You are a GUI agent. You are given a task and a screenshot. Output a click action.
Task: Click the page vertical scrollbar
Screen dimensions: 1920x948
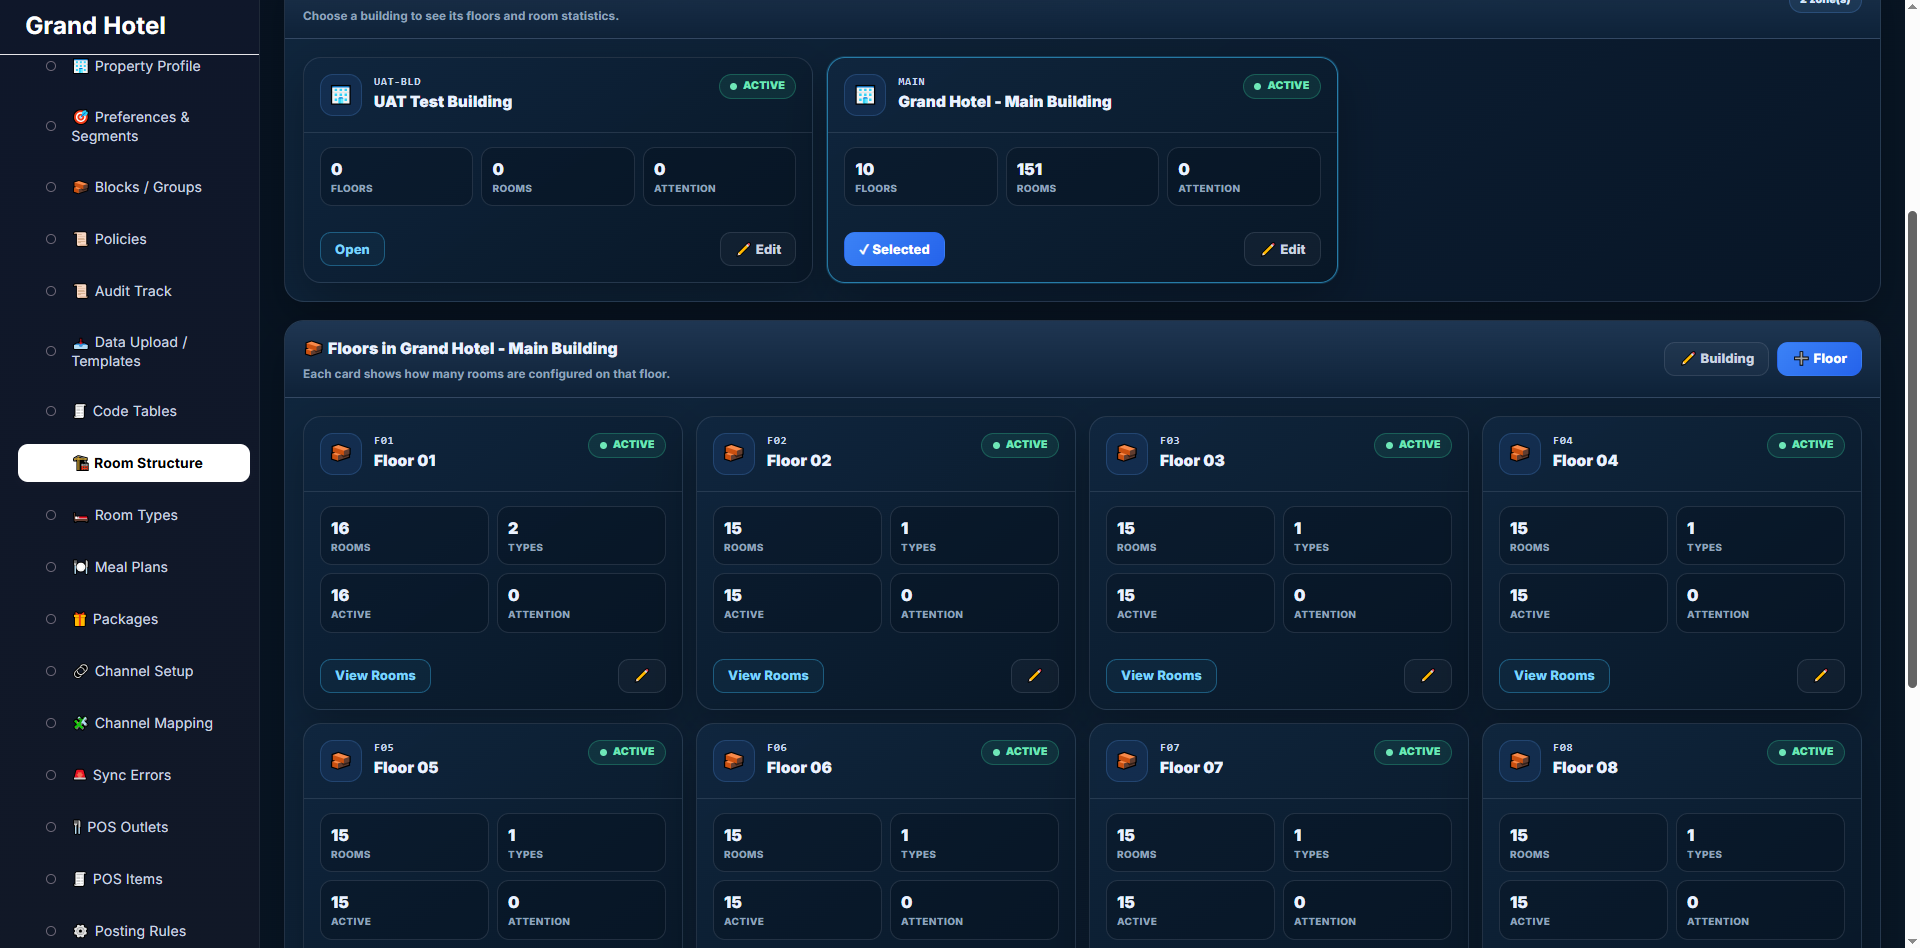1912,450
